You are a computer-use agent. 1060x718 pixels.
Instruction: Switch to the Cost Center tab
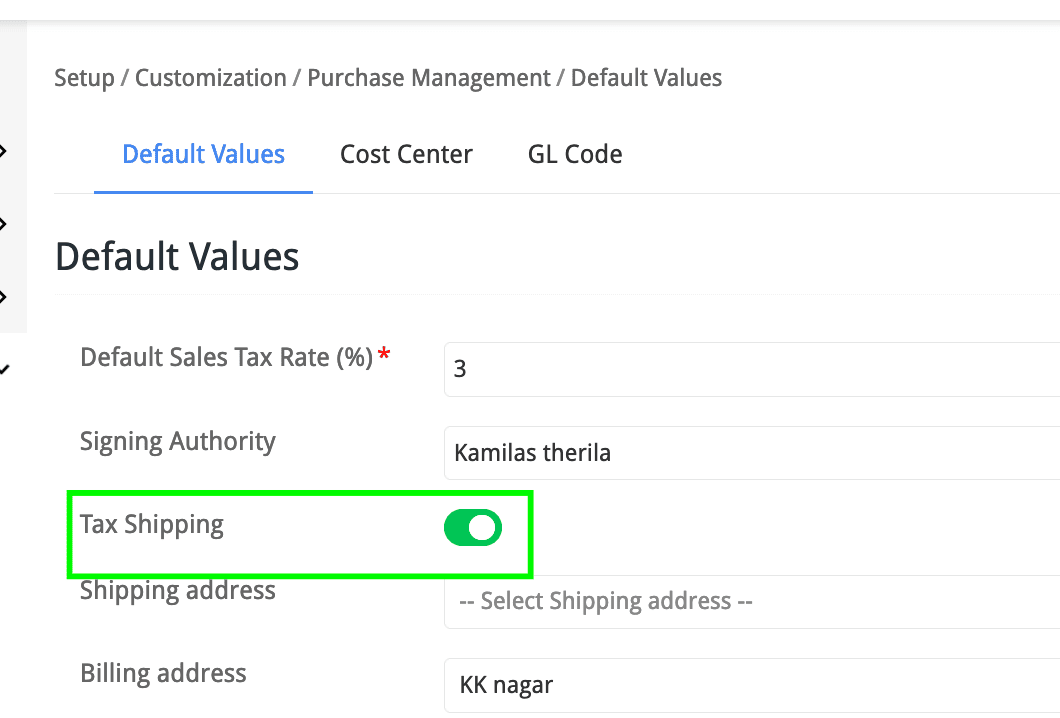coord(406,155)
